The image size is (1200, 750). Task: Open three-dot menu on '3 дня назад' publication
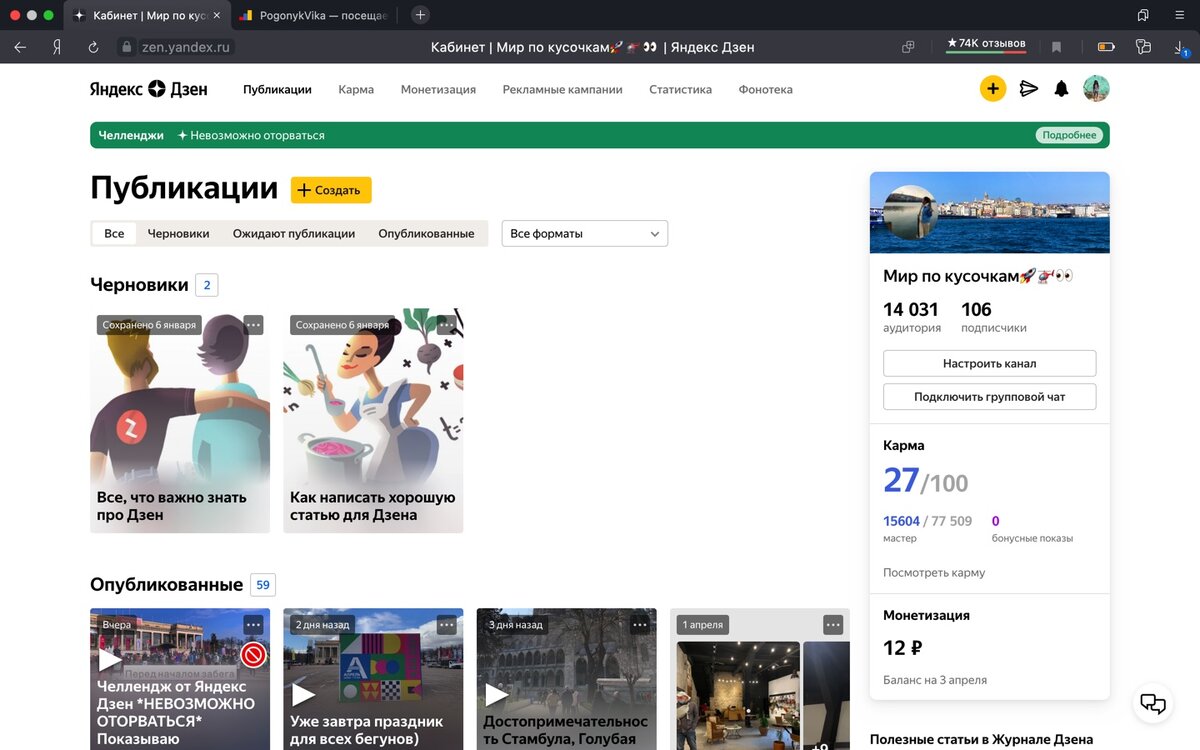click(x=639, y=625)
